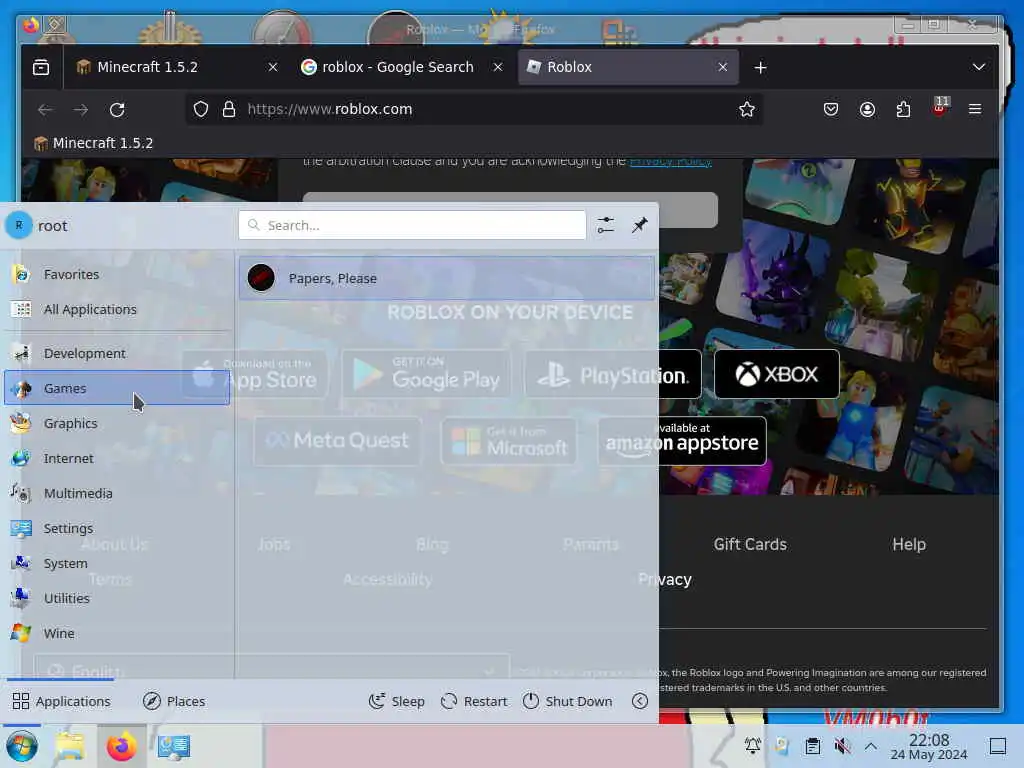Put the computer to Sleep
The image size is (1024, 768).
click(x=396, y=701)
